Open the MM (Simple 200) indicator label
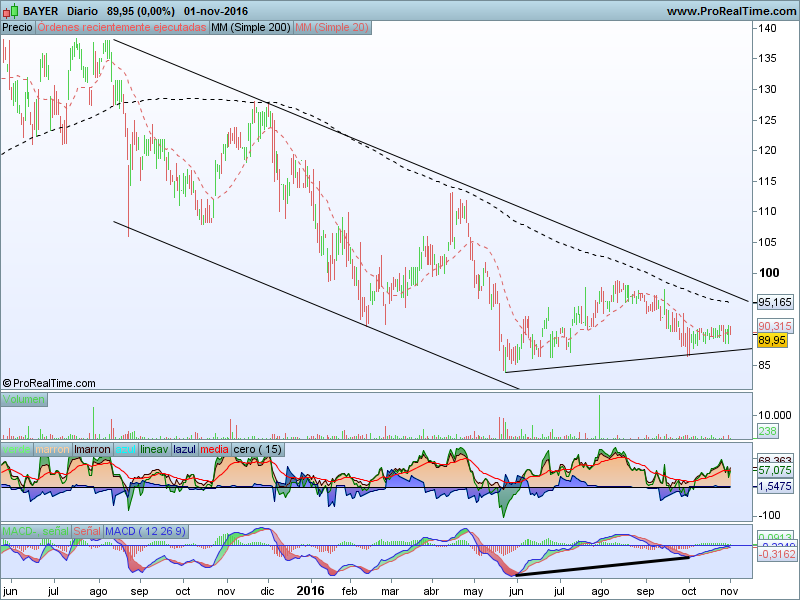Viewport: 800px width, 600px height. coord(250,27)
